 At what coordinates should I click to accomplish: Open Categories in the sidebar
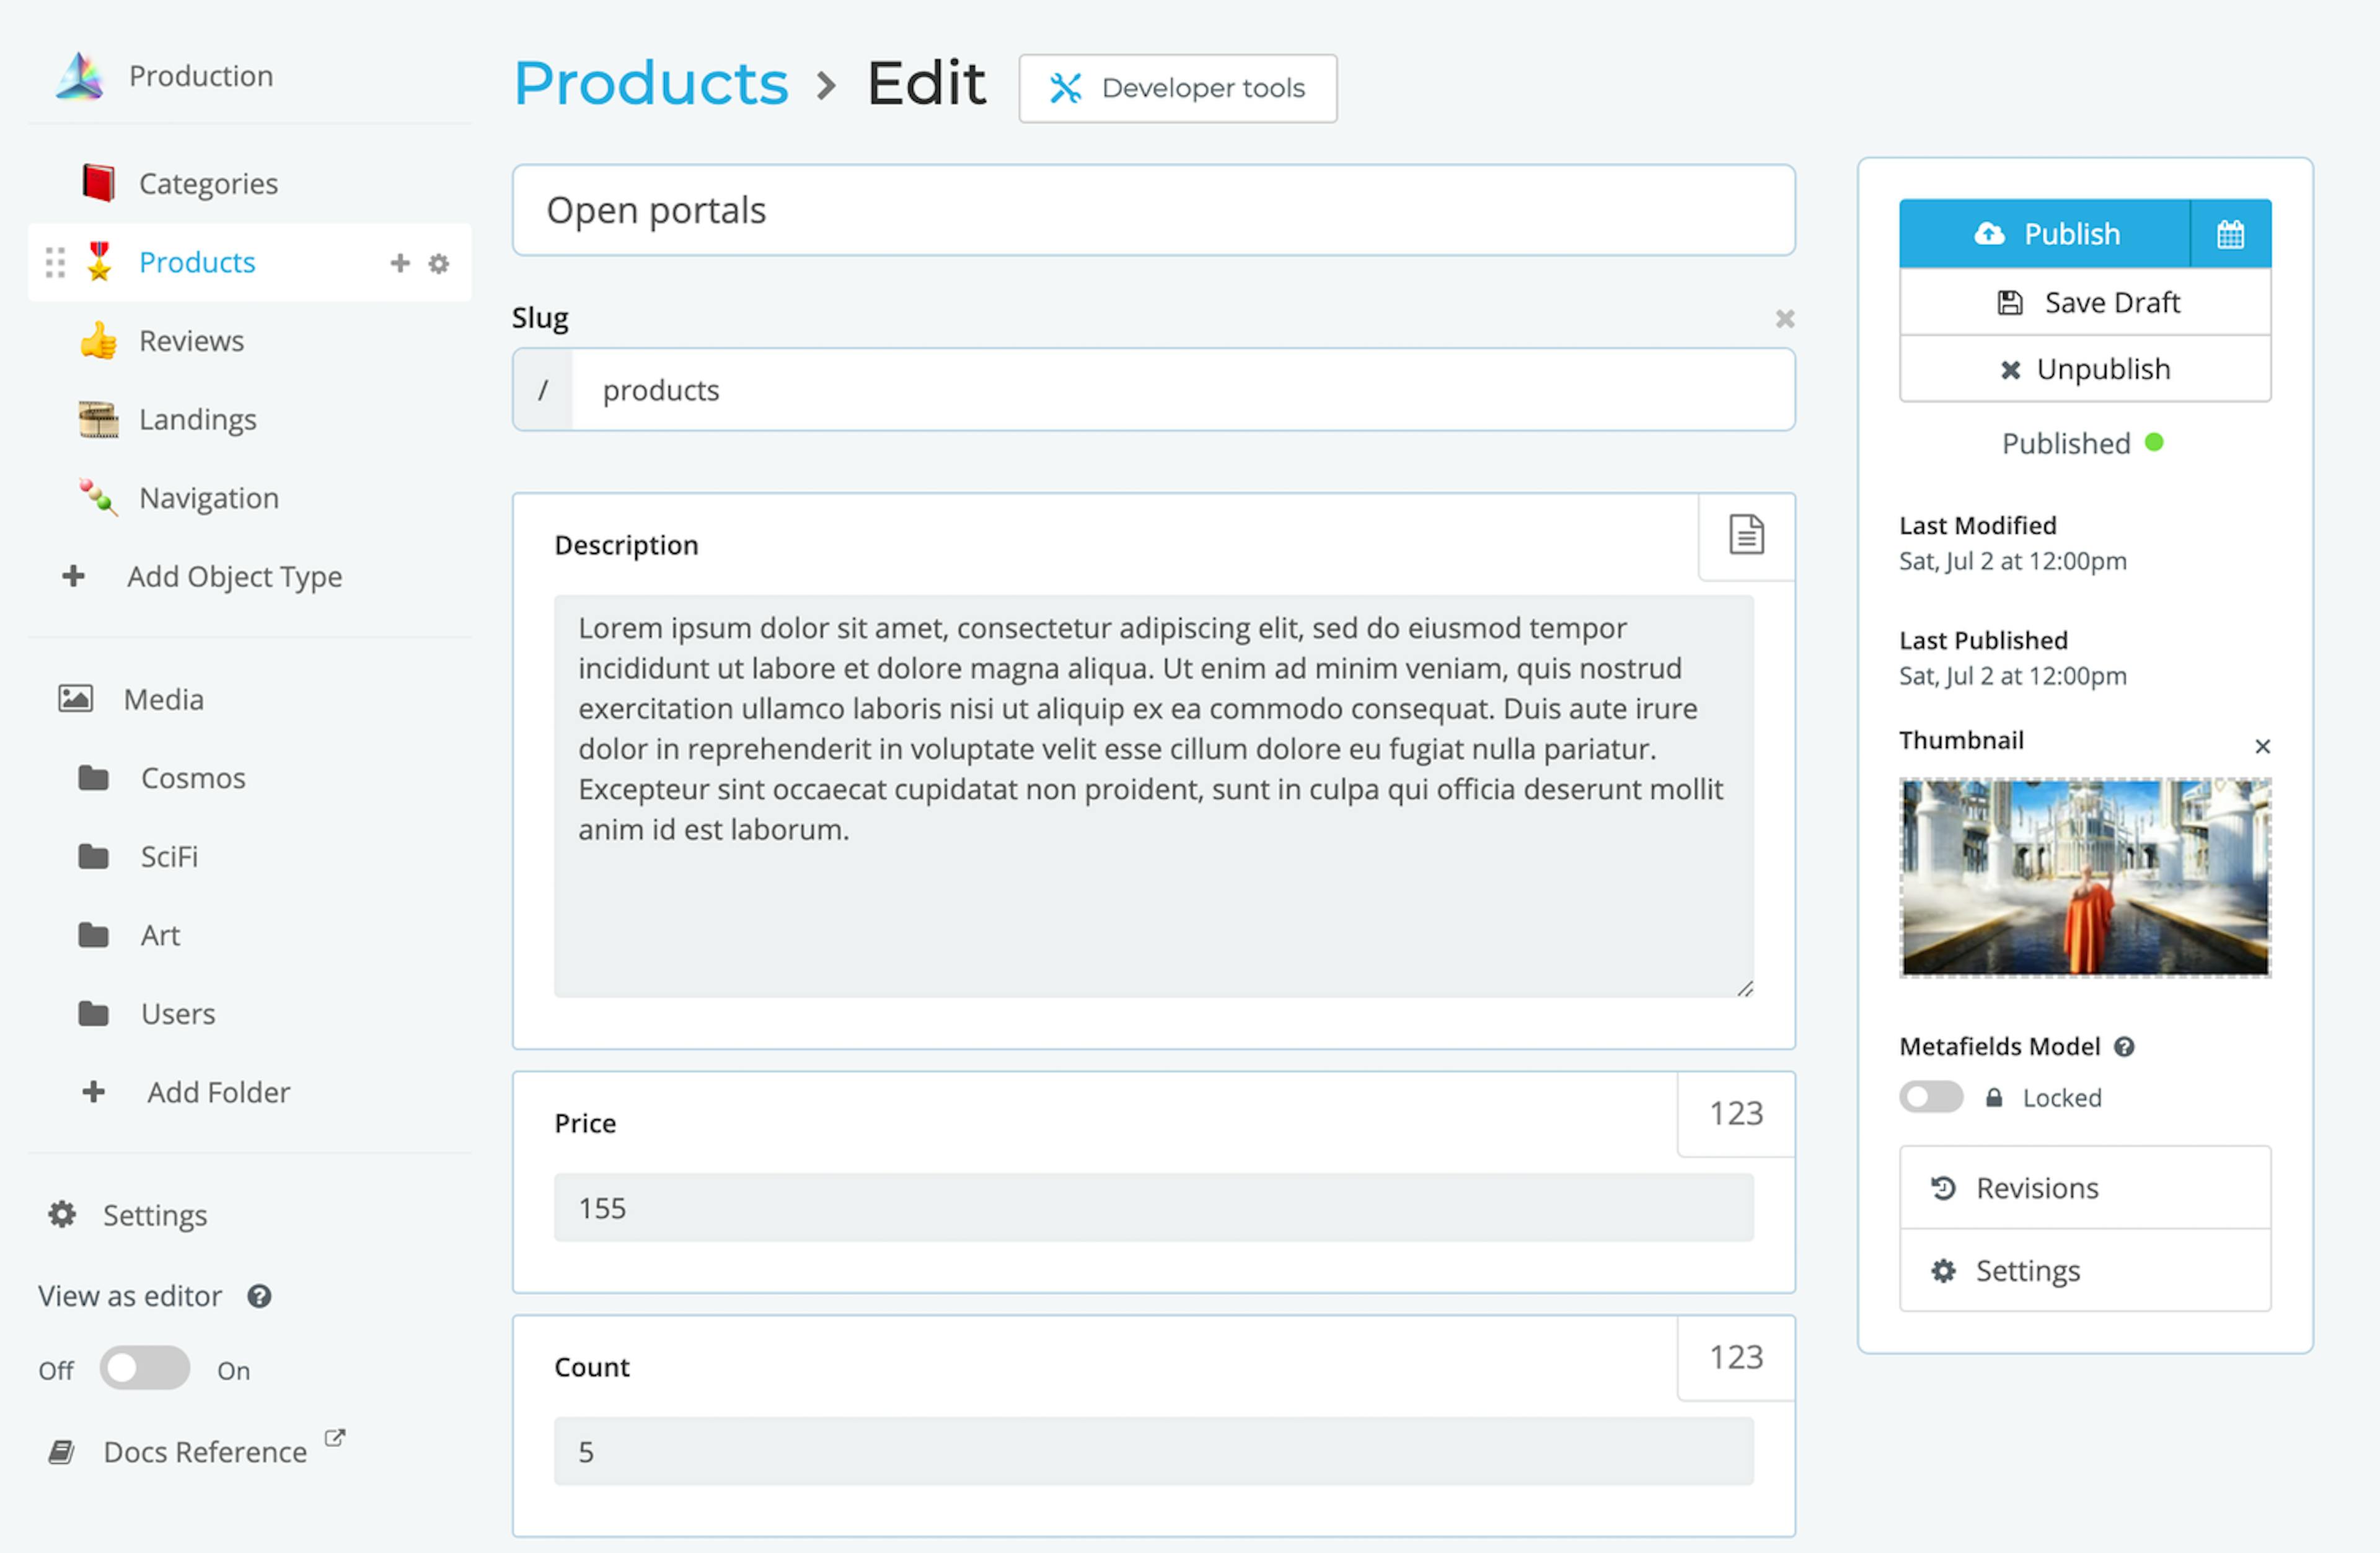208,184
